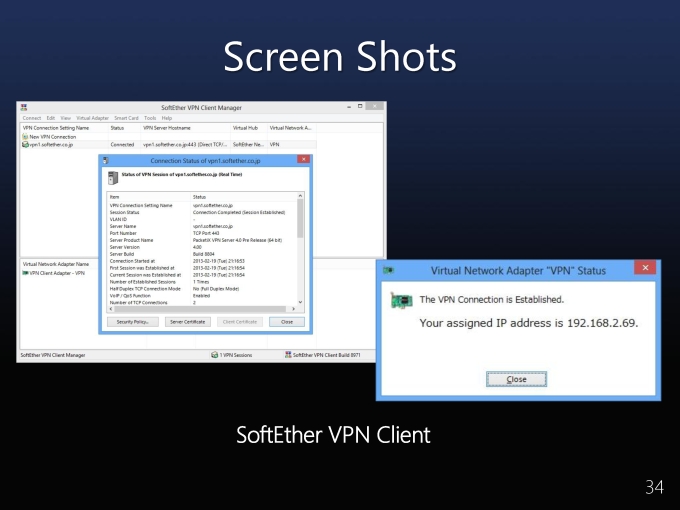Viewport: 680px width, 510px height.
Task: Click the Virtual Network Adapter Status title icon
Action: pos(389,270)
